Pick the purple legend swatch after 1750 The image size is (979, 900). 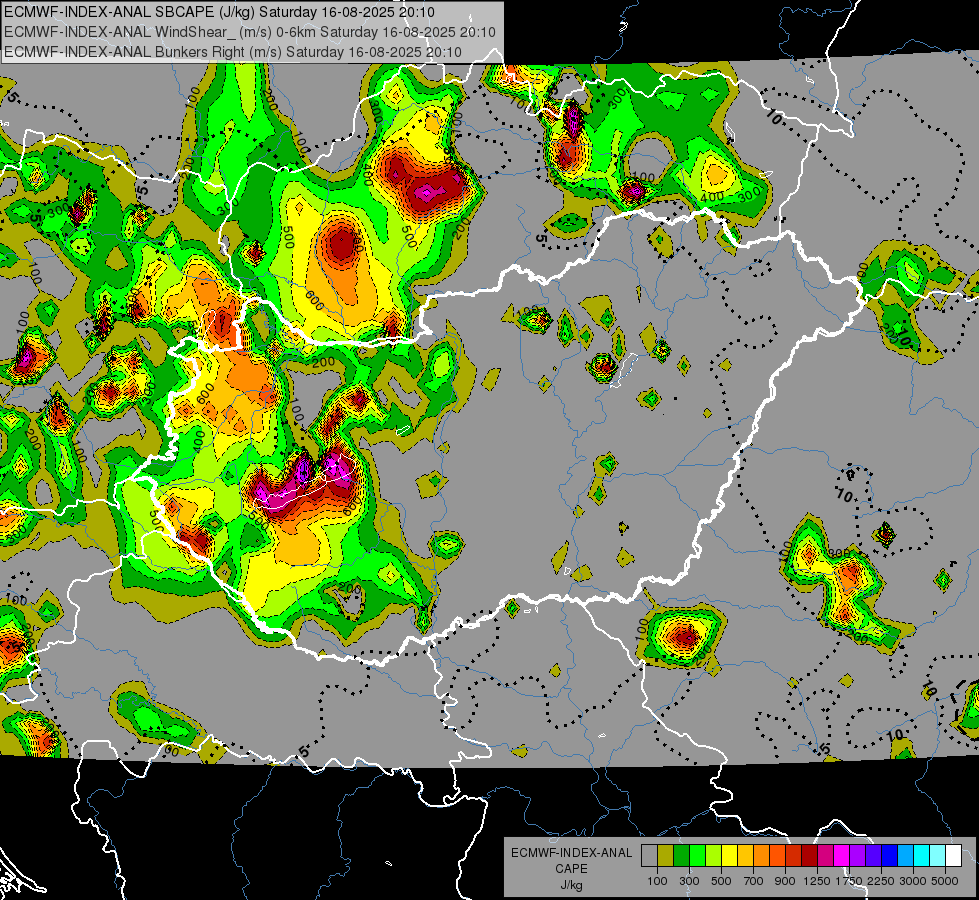click(857, 856)
